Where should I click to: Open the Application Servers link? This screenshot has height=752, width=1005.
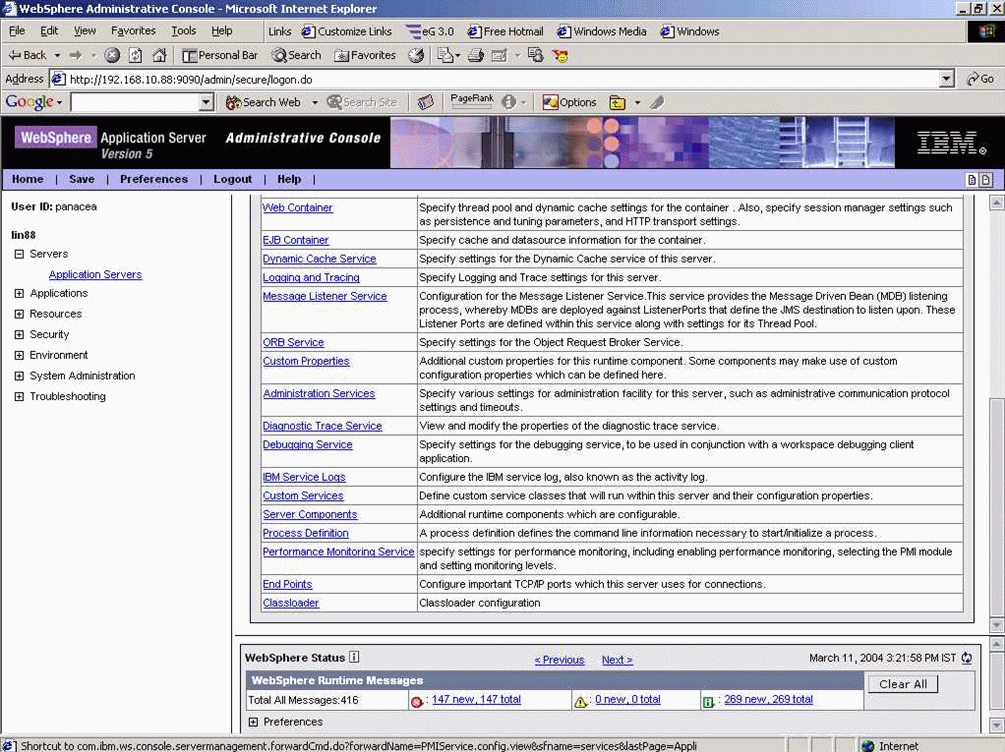pos(96,274)
